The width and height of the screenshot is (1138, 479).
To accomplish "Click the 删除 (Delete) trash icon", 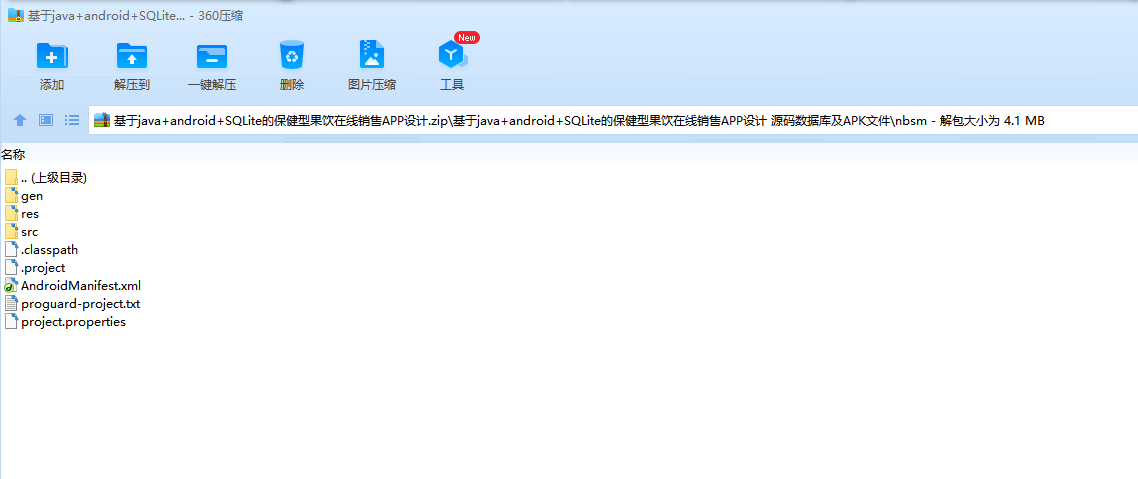I will pos(292,55).
